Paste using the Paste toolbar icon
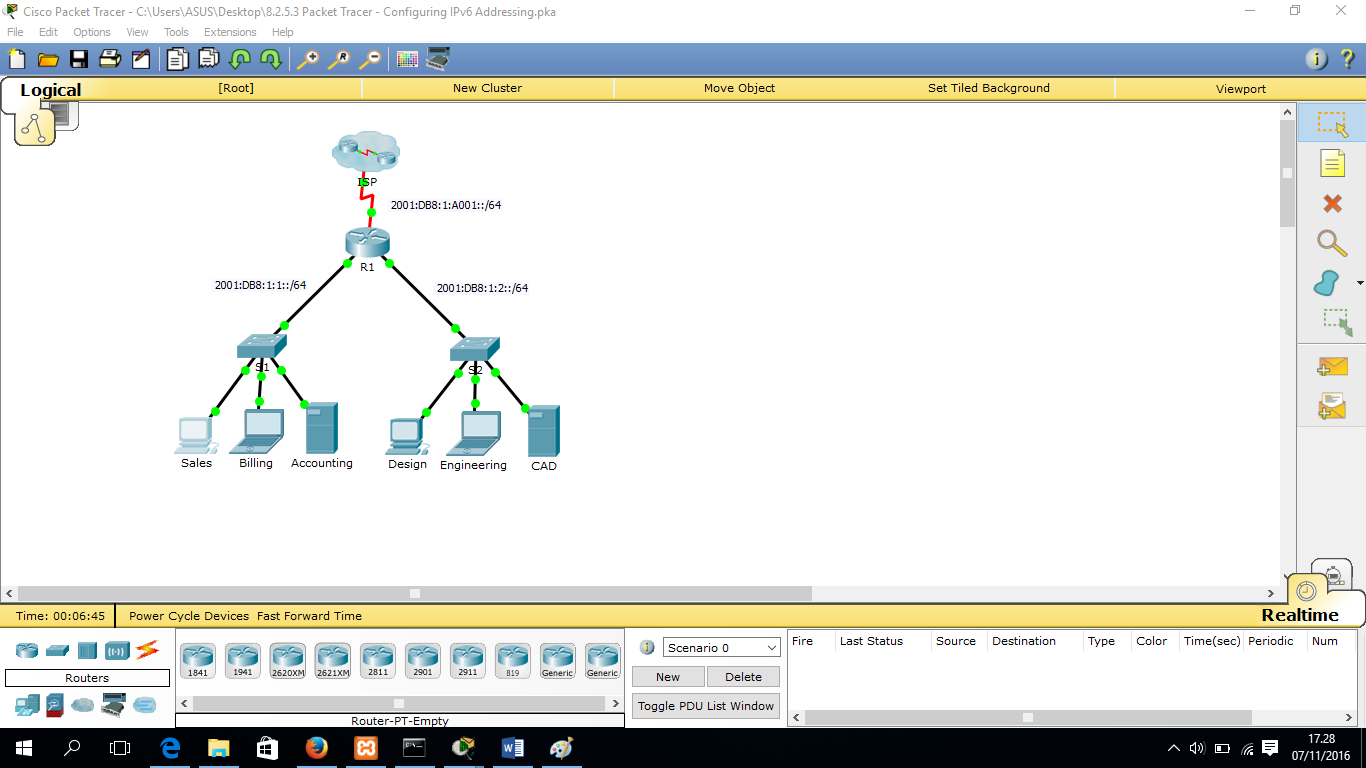Image resolution: width=1366 pixels, height=768 pixels. (208, 60)
